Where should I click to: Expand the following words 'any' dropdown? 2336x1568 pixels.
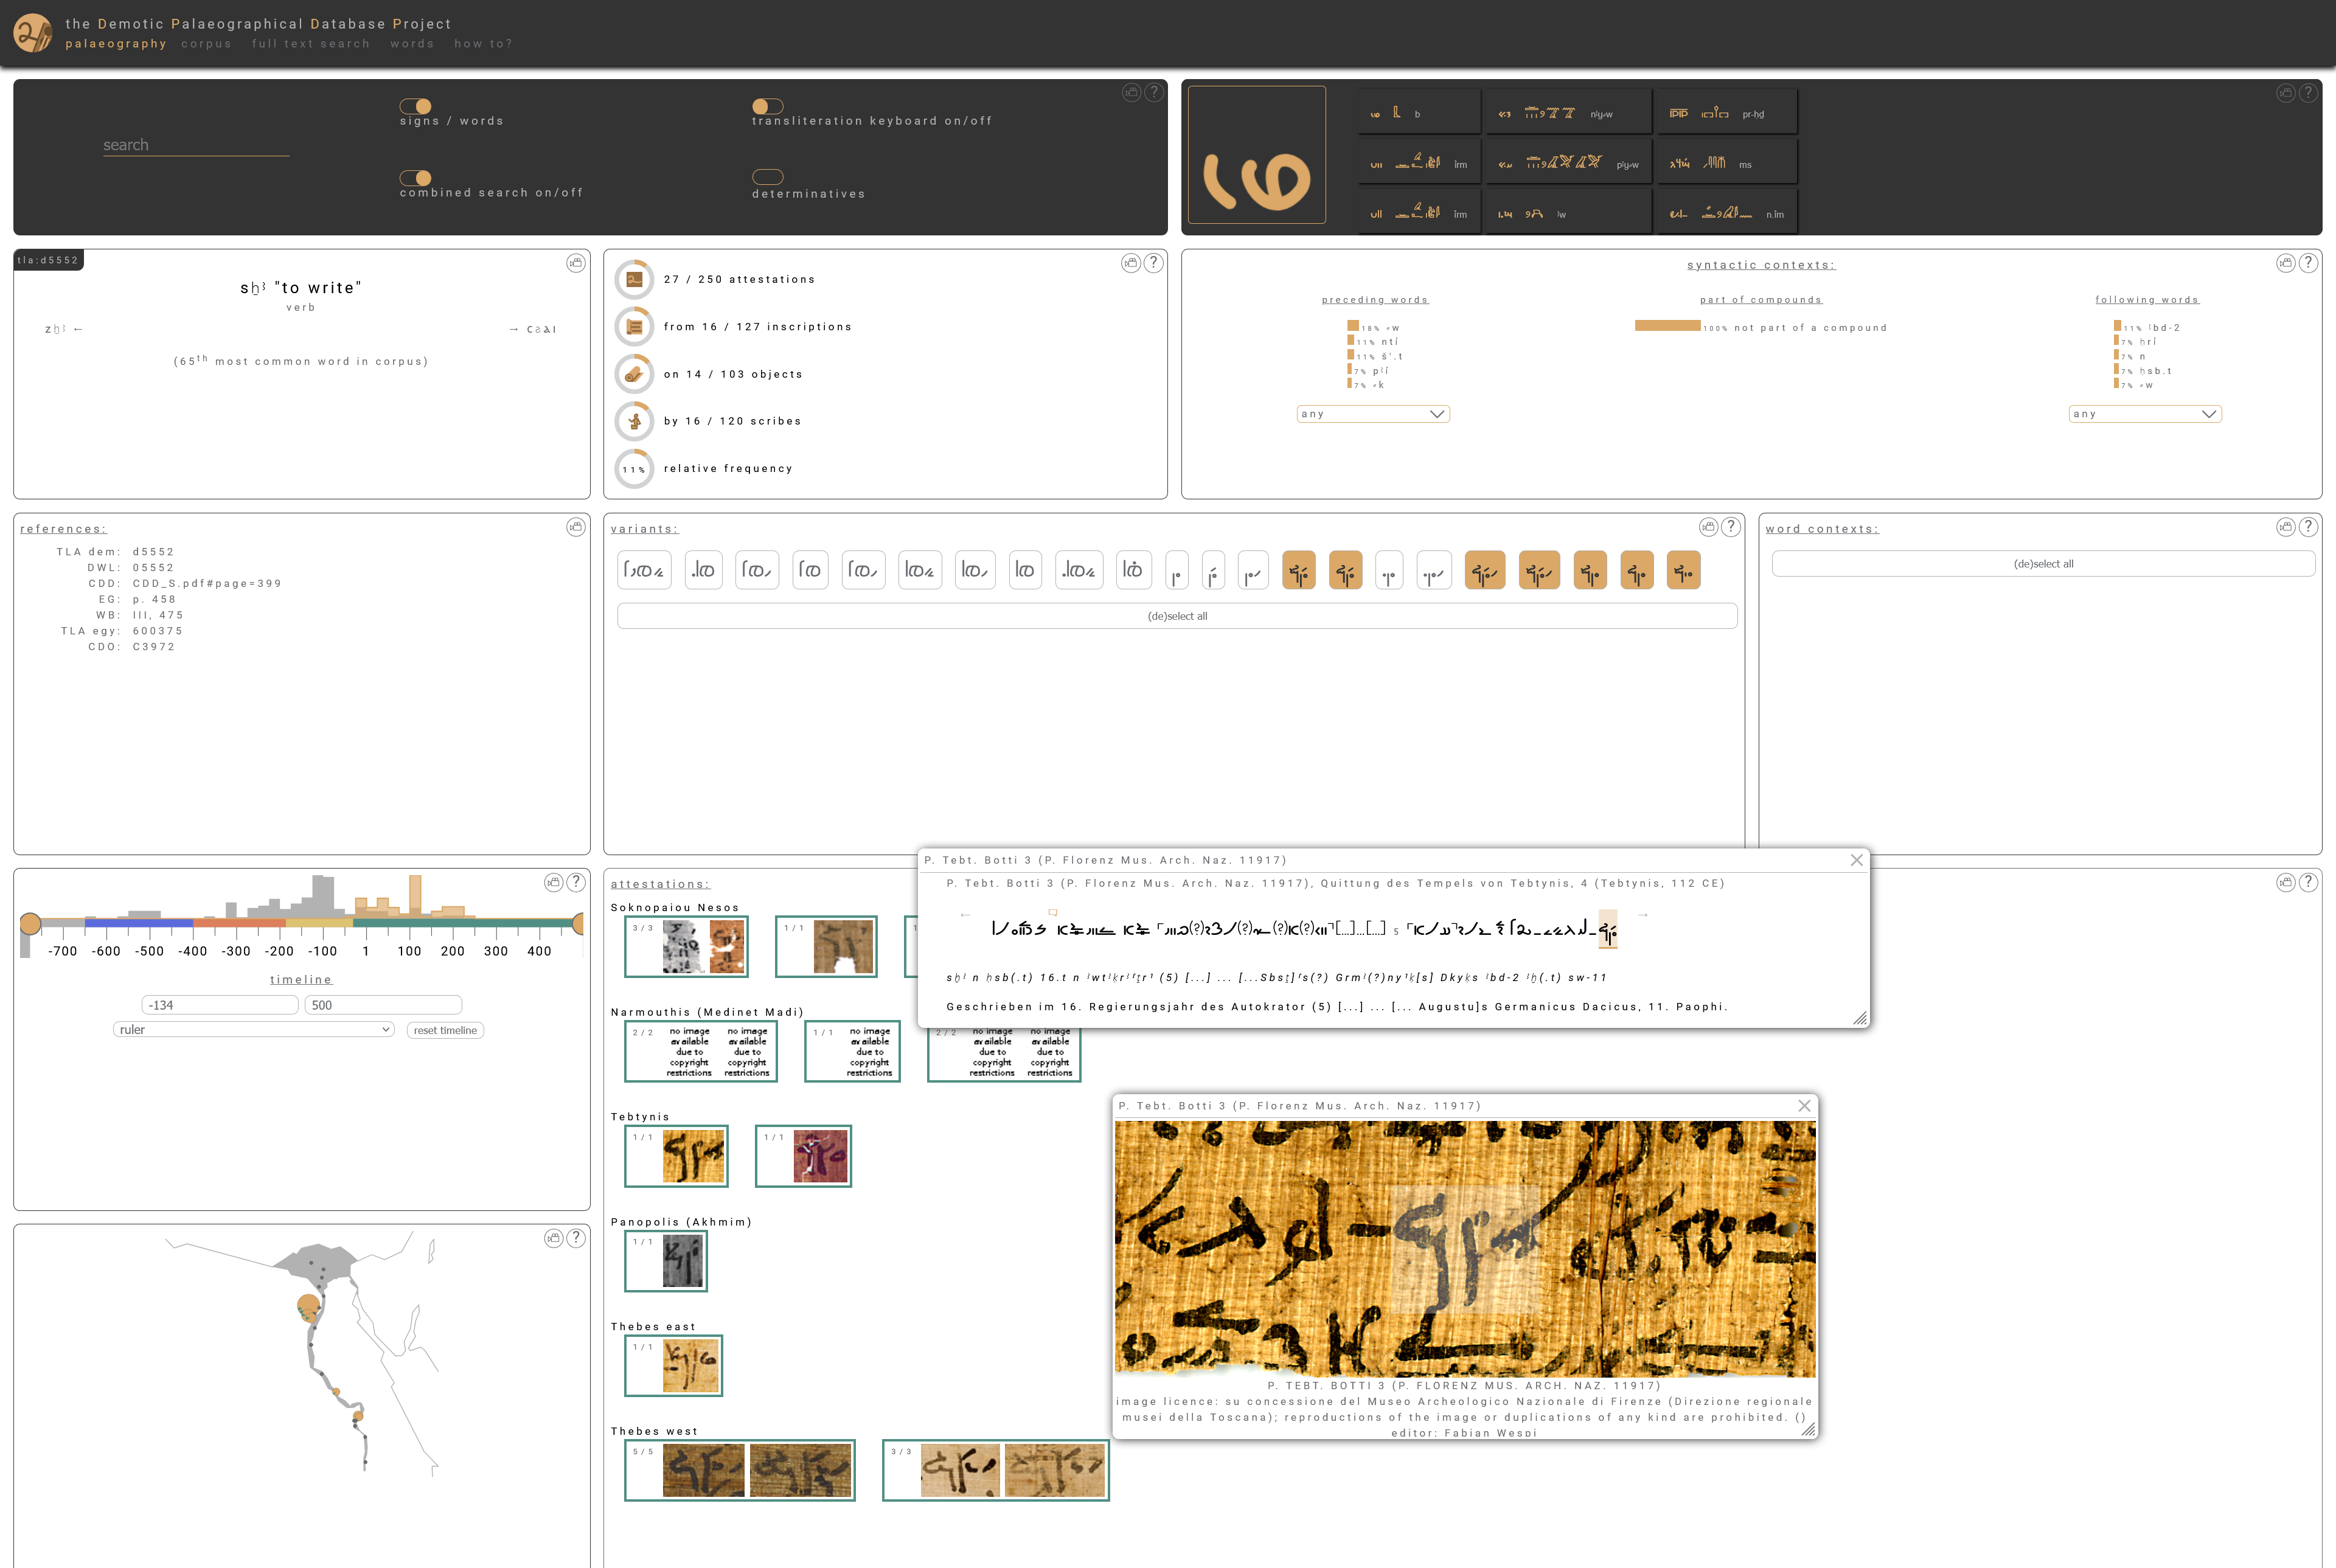pyautogui.click(x=2144, y=413)
